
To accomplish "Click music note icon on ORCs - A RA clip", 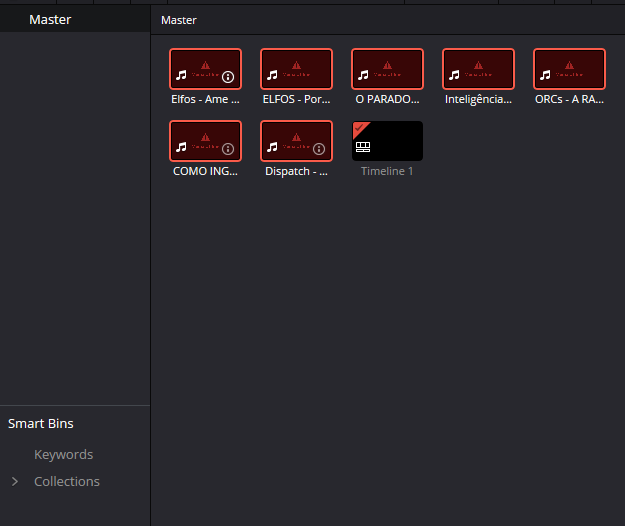I will coord(545,75).
